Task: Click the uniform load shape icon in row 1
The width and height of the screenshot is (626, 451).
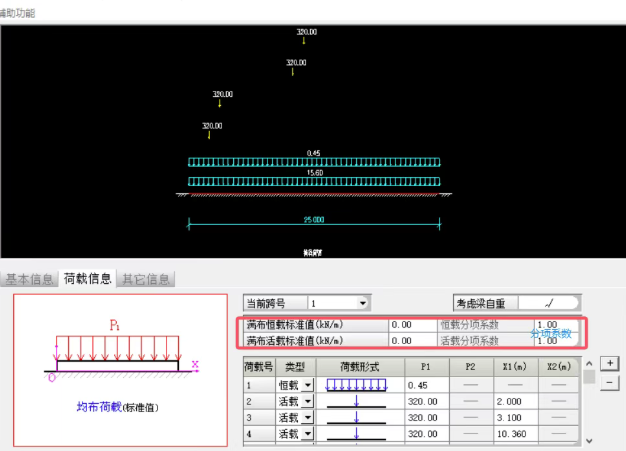Action: 357,385
